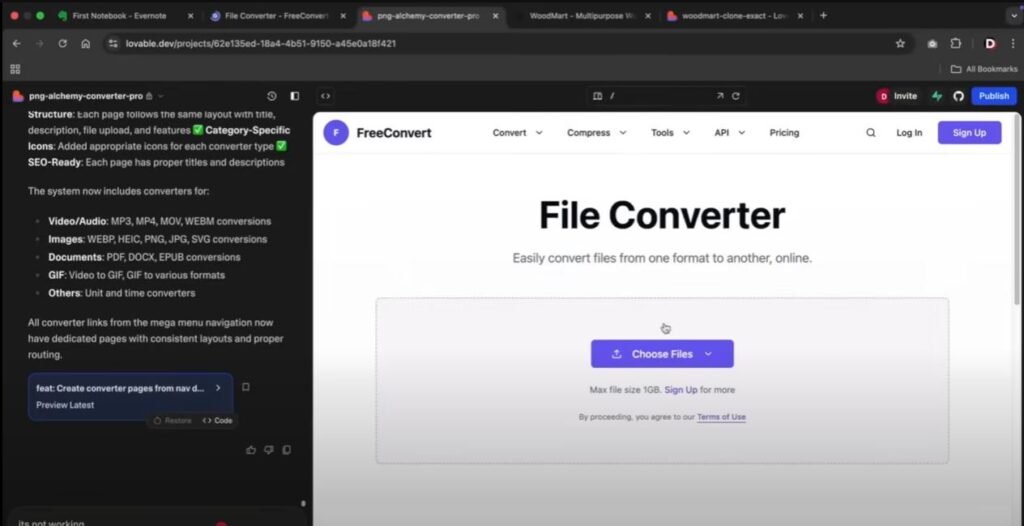
Task: Click Preview Latest on the edit card
Action: click(65, 405)
